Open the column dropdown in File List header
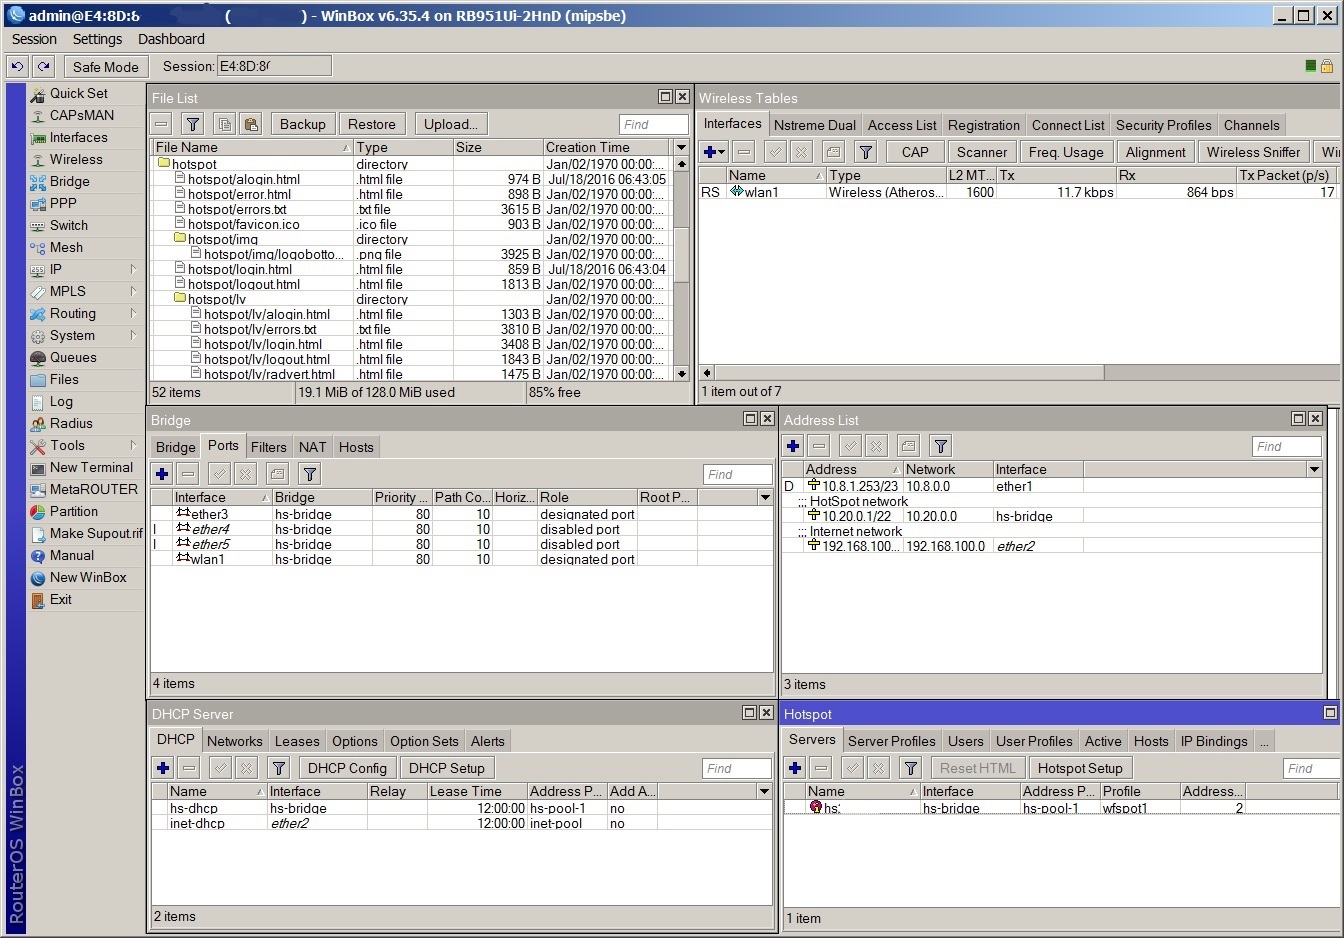The height and width of the screenshot is (938, 1344). click(x=681, y=147)
